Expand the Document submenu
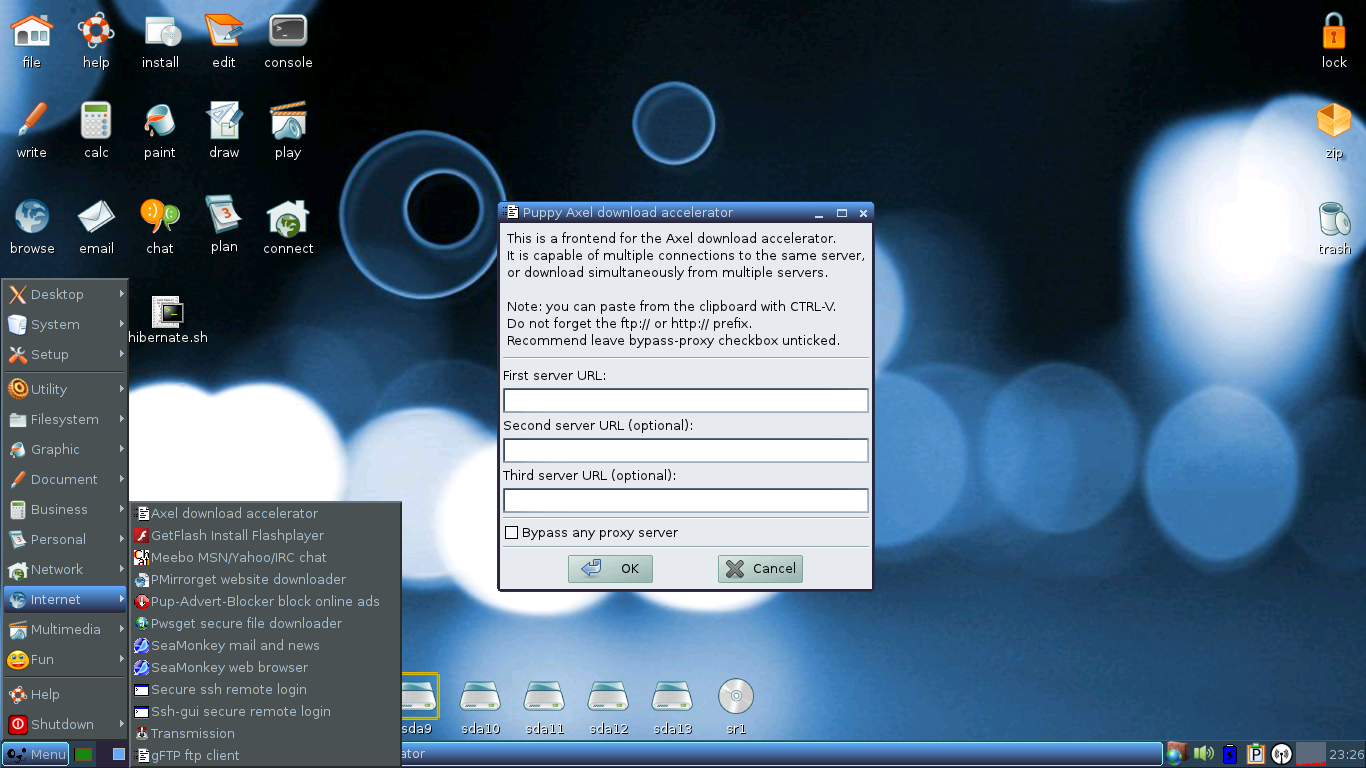This screenshot has width=1366, height=768. pyautogui.click(x=65, y=479)
